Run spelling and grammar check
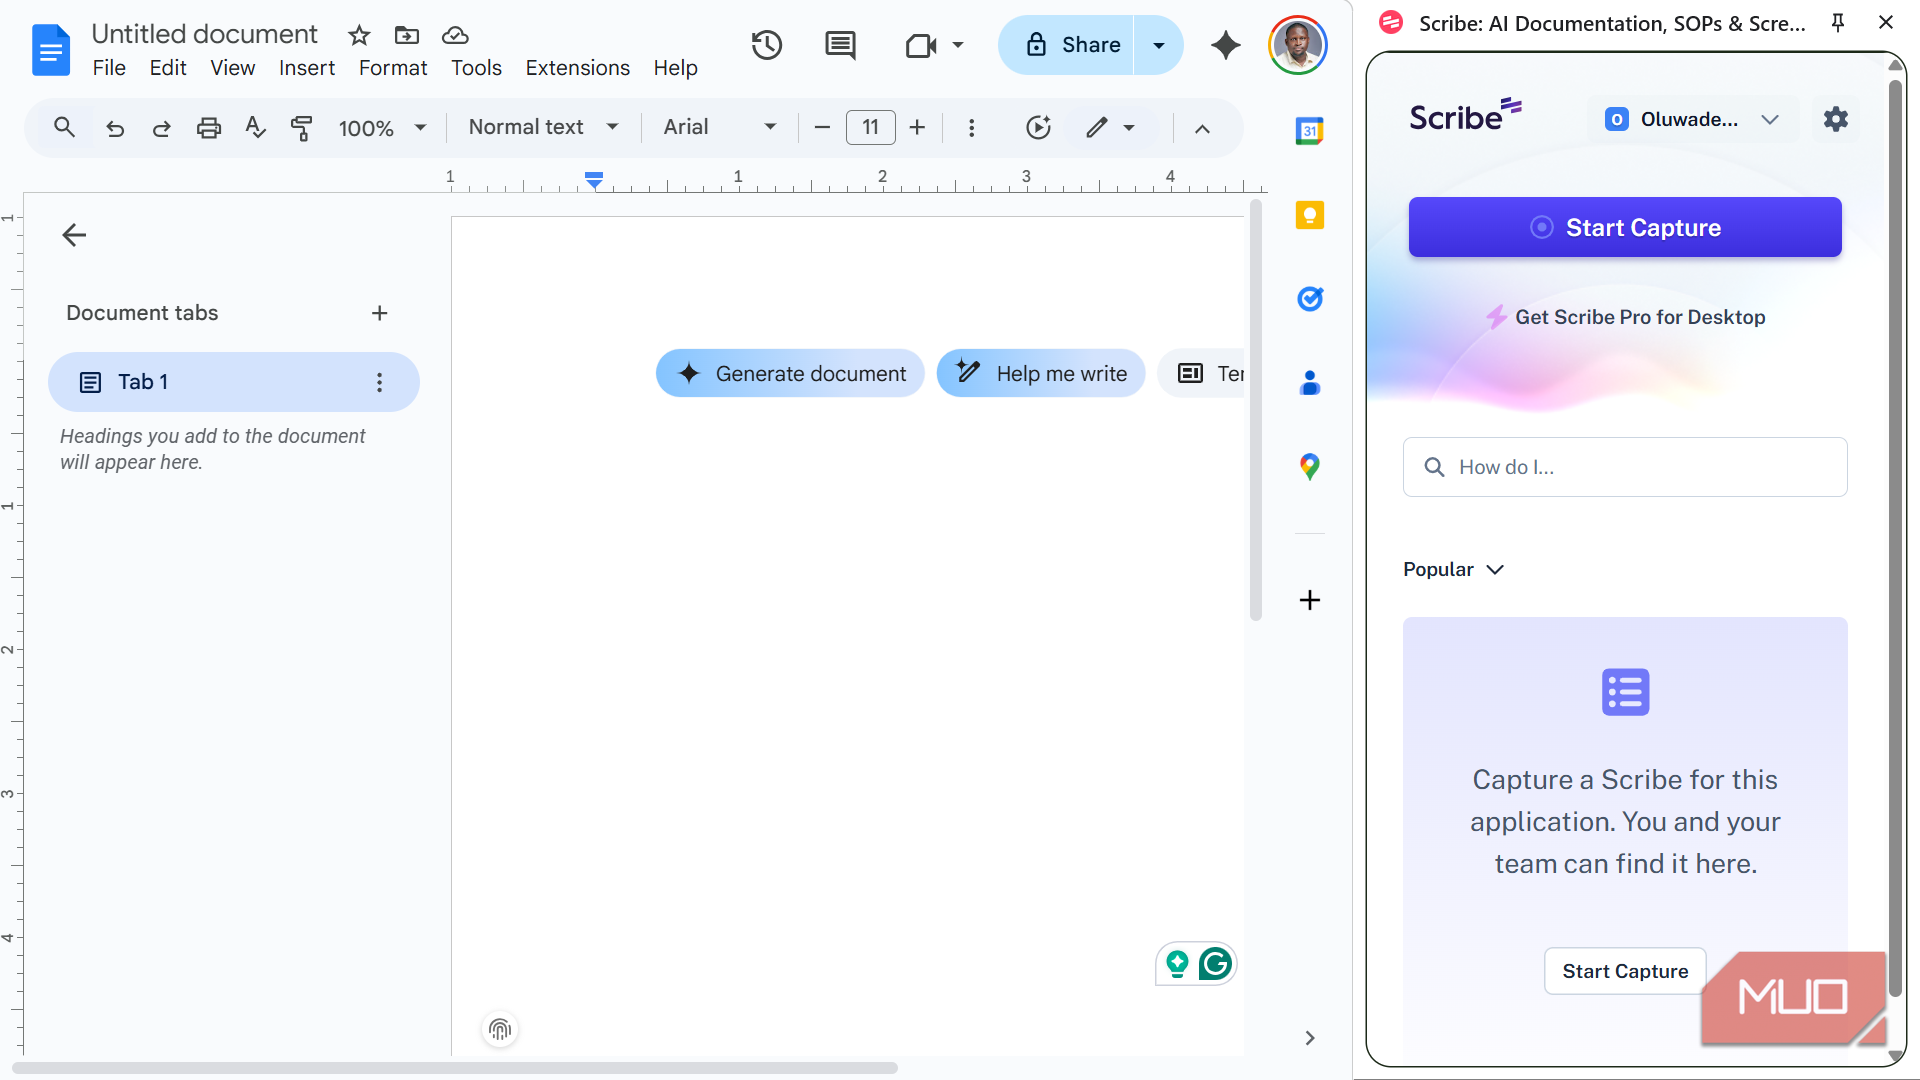Viewport: 1920px width, 1080px height. click(x=255, y=128)
